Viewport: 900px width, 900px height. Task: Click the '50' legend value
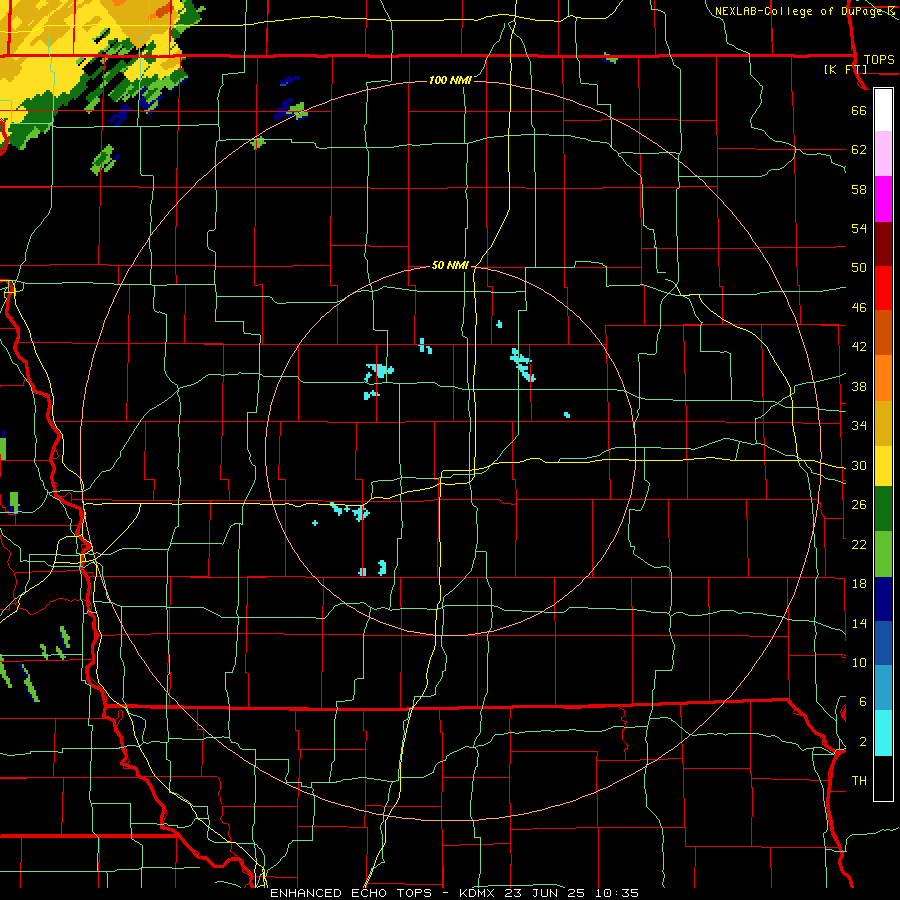tap(859, 268)
